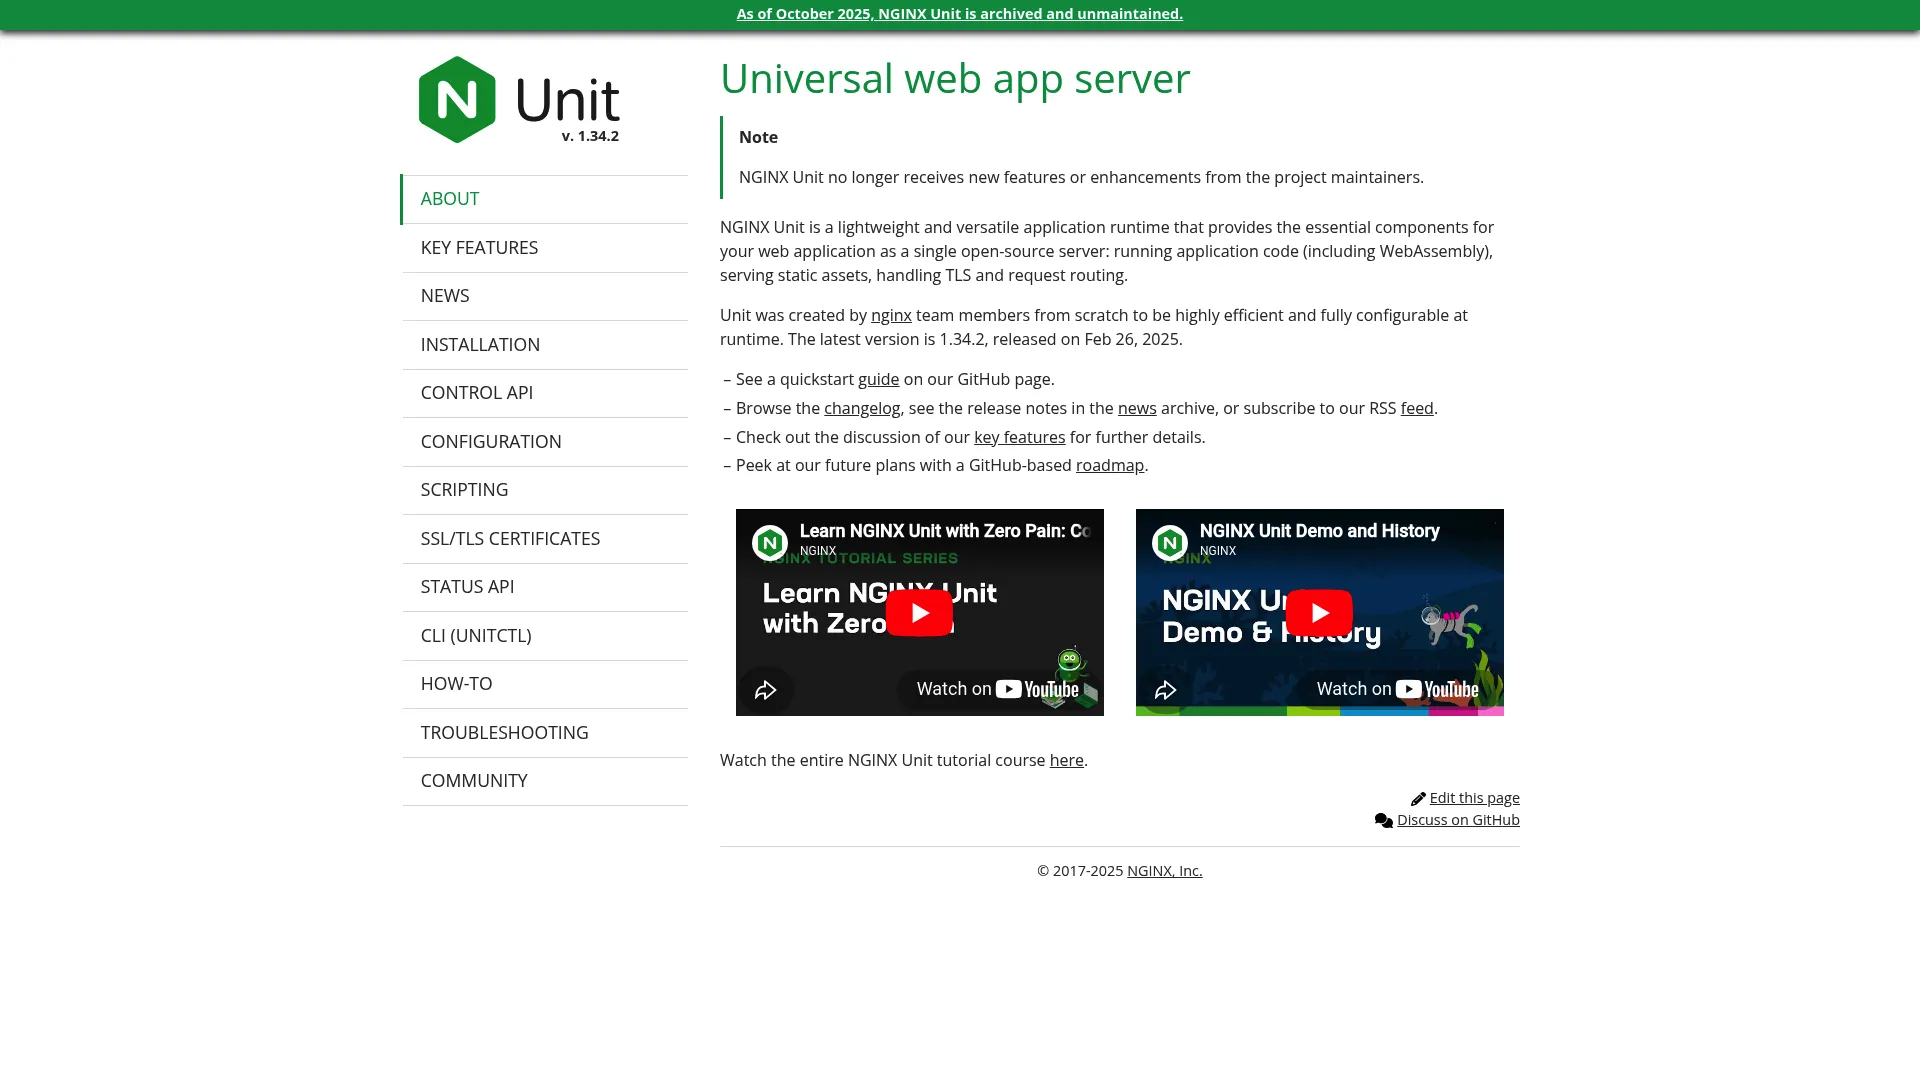Click the pencil icon beside Edit this page

click(1418, 799)
